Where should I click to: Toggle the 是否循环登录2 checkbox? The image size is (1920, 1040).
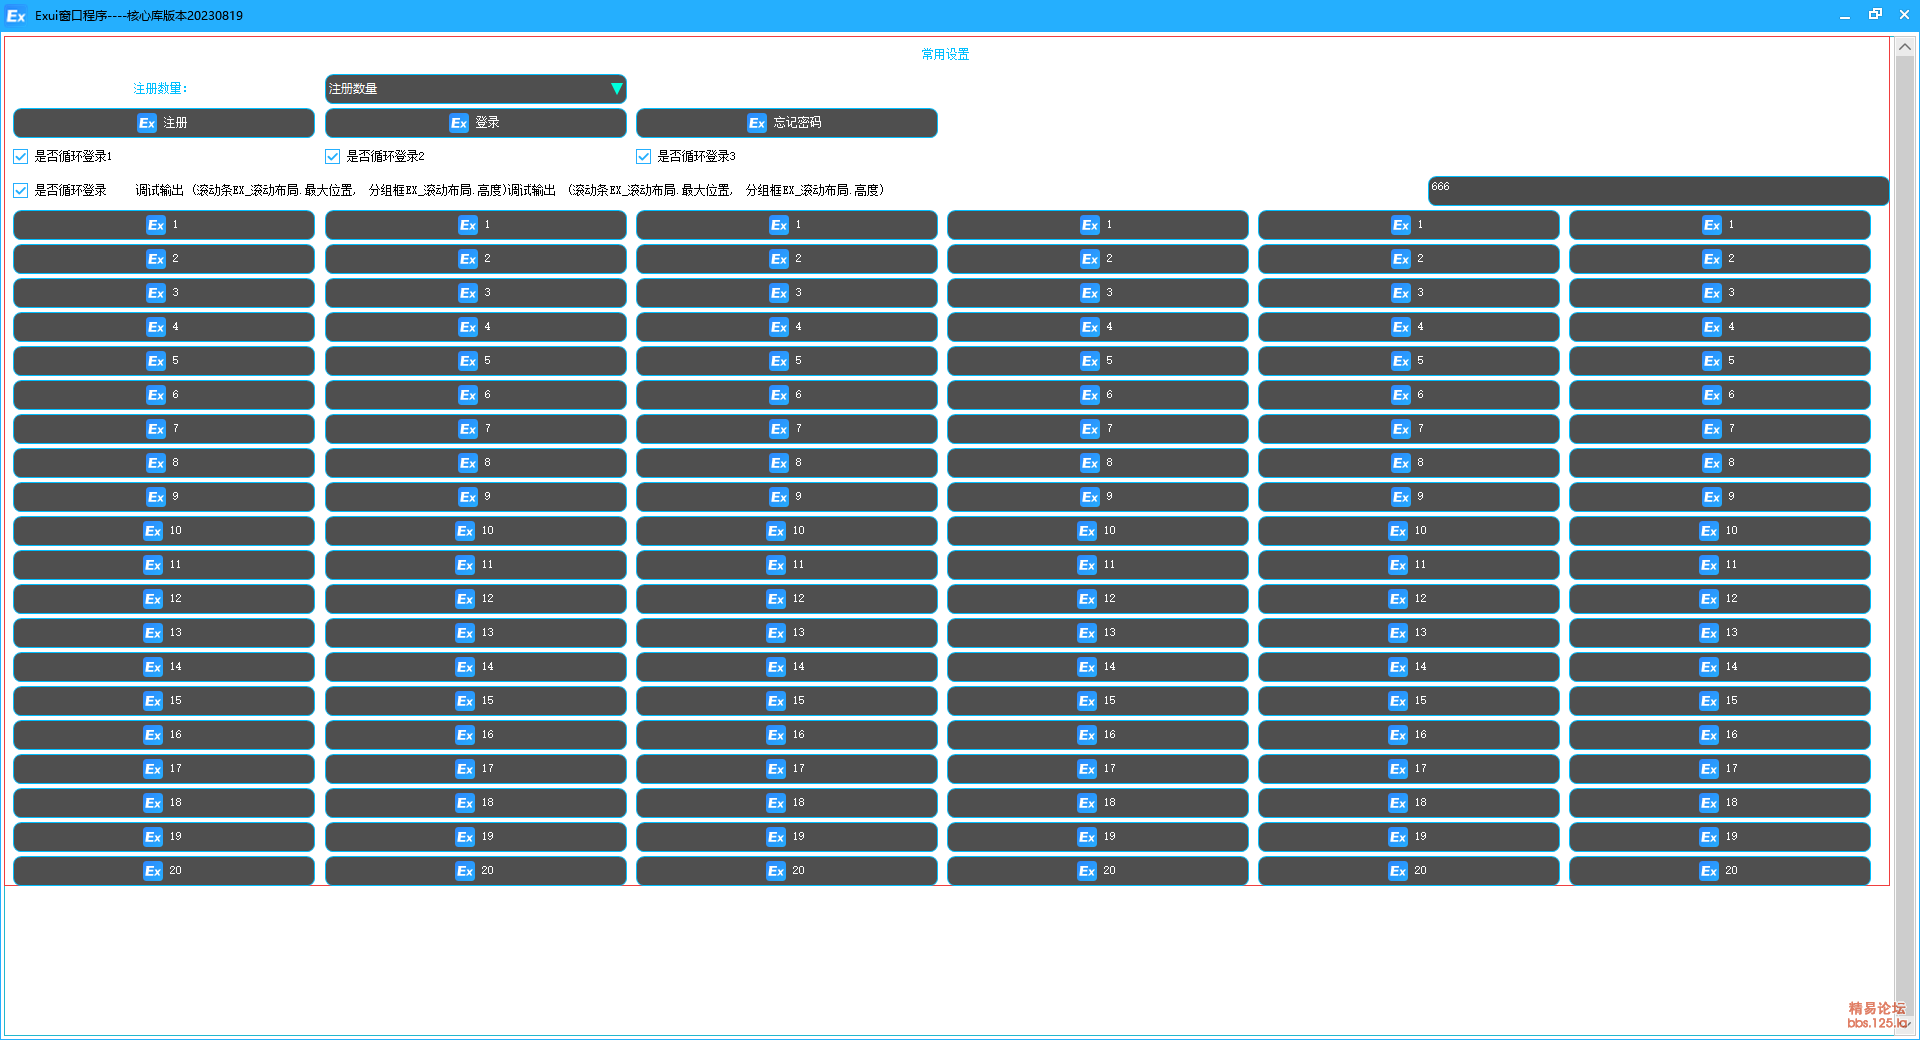[x=333, y=157]
